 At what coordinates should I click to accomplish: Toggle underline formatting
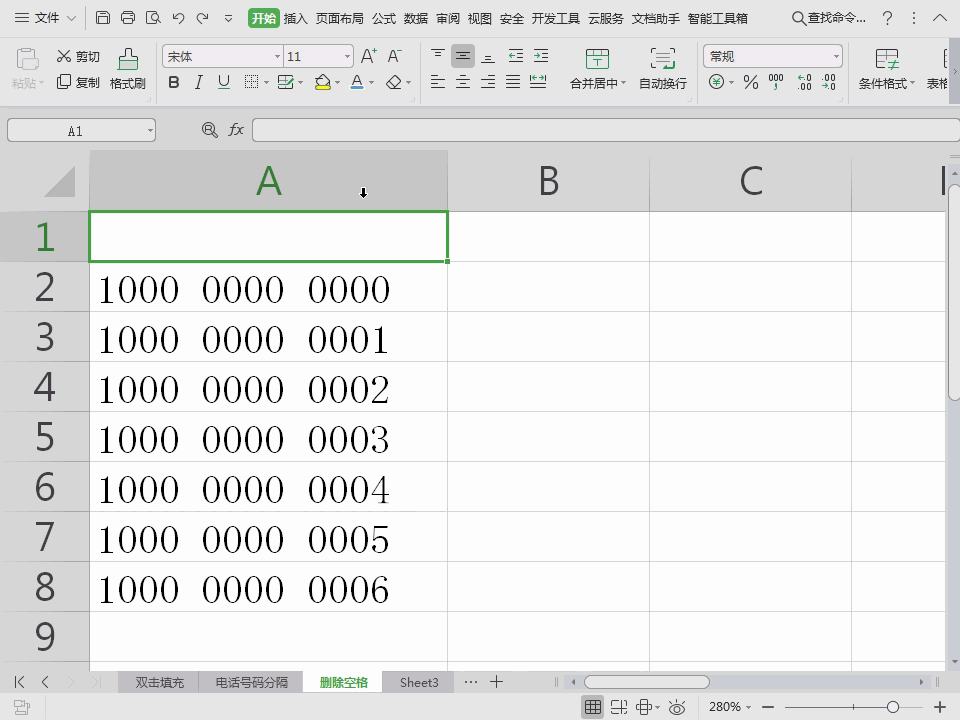(224, 82)
